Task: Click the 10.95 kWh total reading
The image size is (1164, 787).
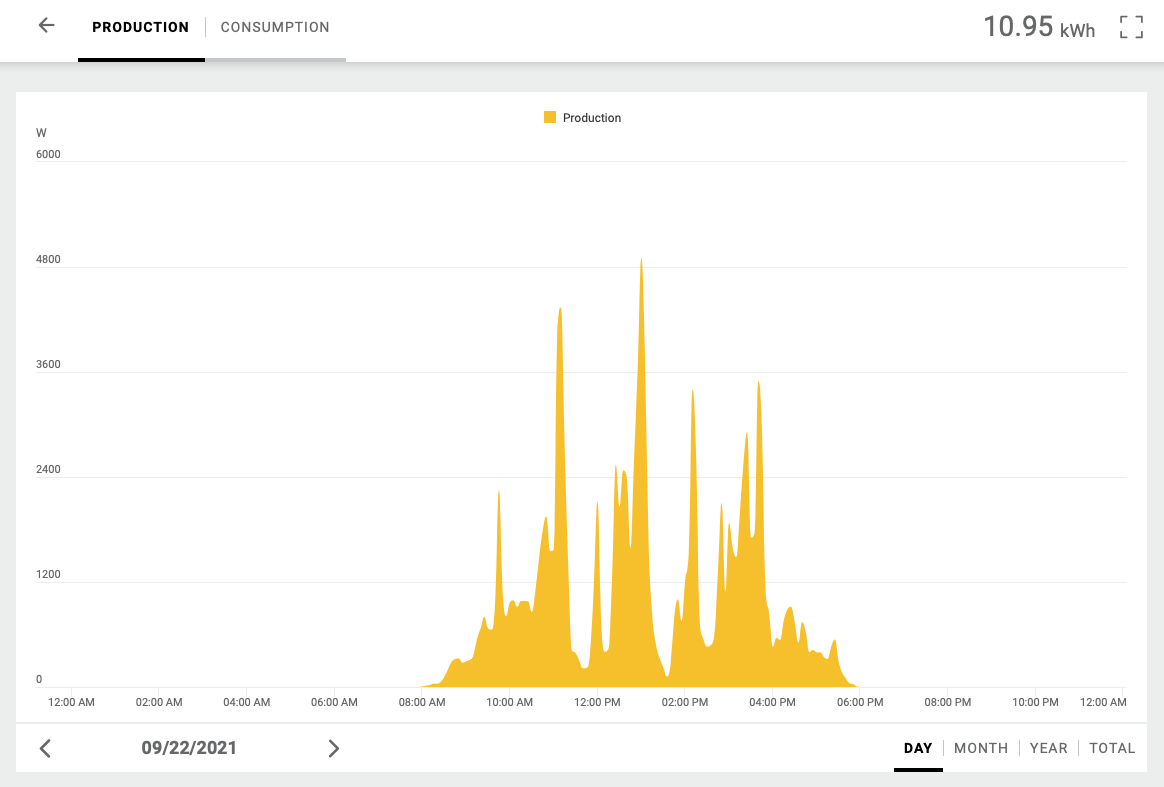Action: 1038,27
